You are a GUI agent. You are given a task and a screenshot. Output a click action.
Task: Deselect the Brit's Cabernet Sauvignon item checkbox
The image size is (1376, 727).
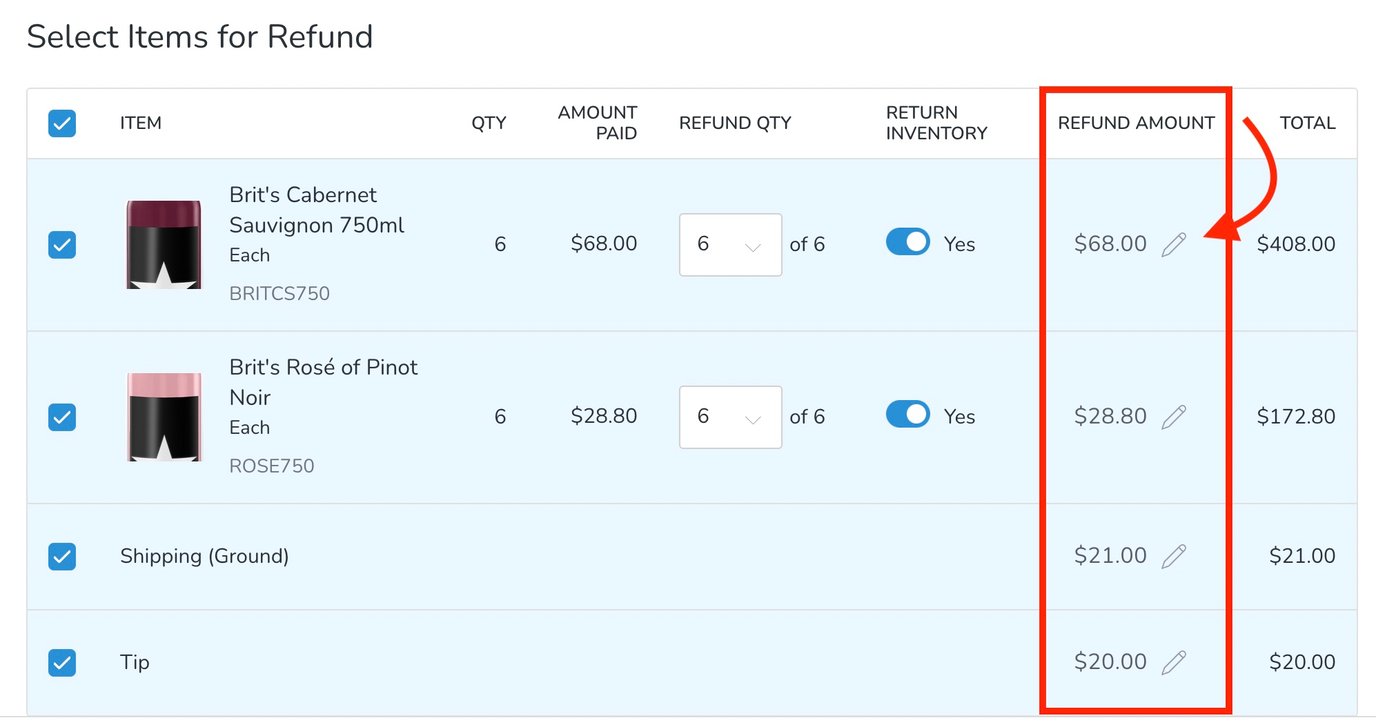pos(62,243)
